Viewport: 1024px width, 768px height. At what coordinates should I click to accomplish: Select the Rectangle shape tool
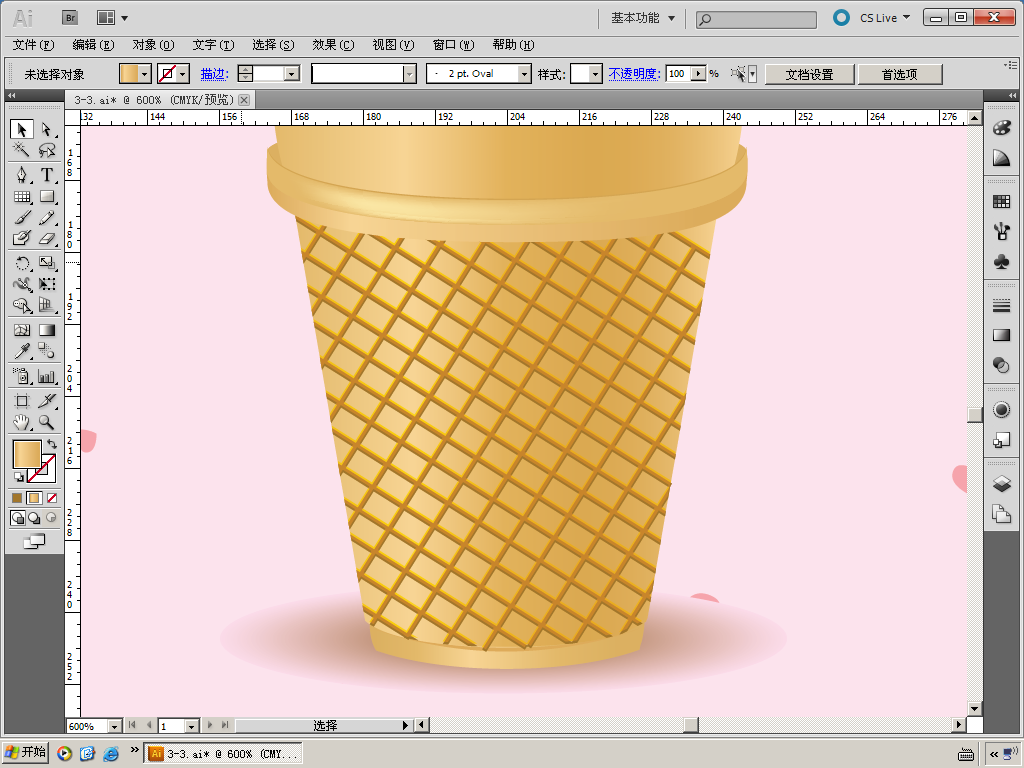[46, 196]
